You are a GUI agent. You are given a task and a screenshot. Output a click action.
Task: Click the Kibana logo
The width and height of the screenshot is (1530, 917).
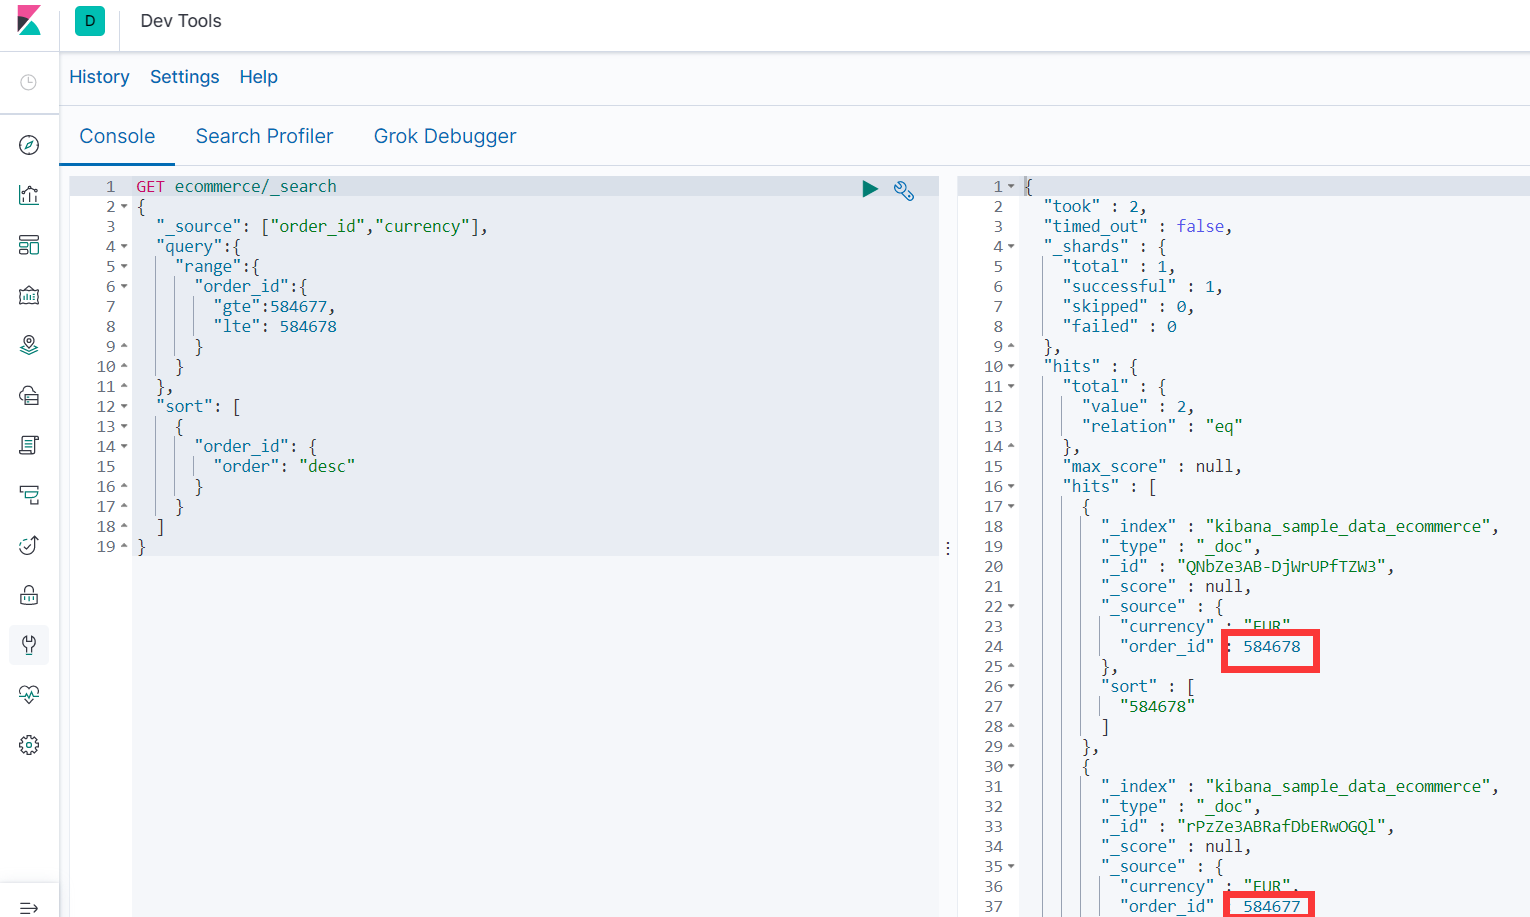[x=29, y=20]
